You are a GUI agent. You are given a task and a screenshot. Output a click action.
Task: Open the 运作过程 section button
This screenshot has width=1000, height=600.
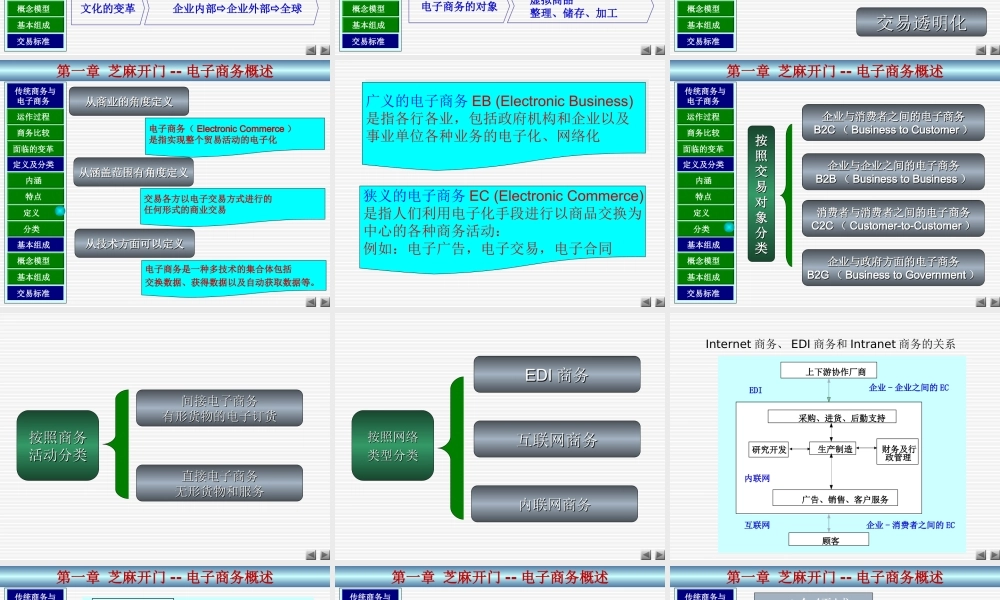tap(35, 118)
